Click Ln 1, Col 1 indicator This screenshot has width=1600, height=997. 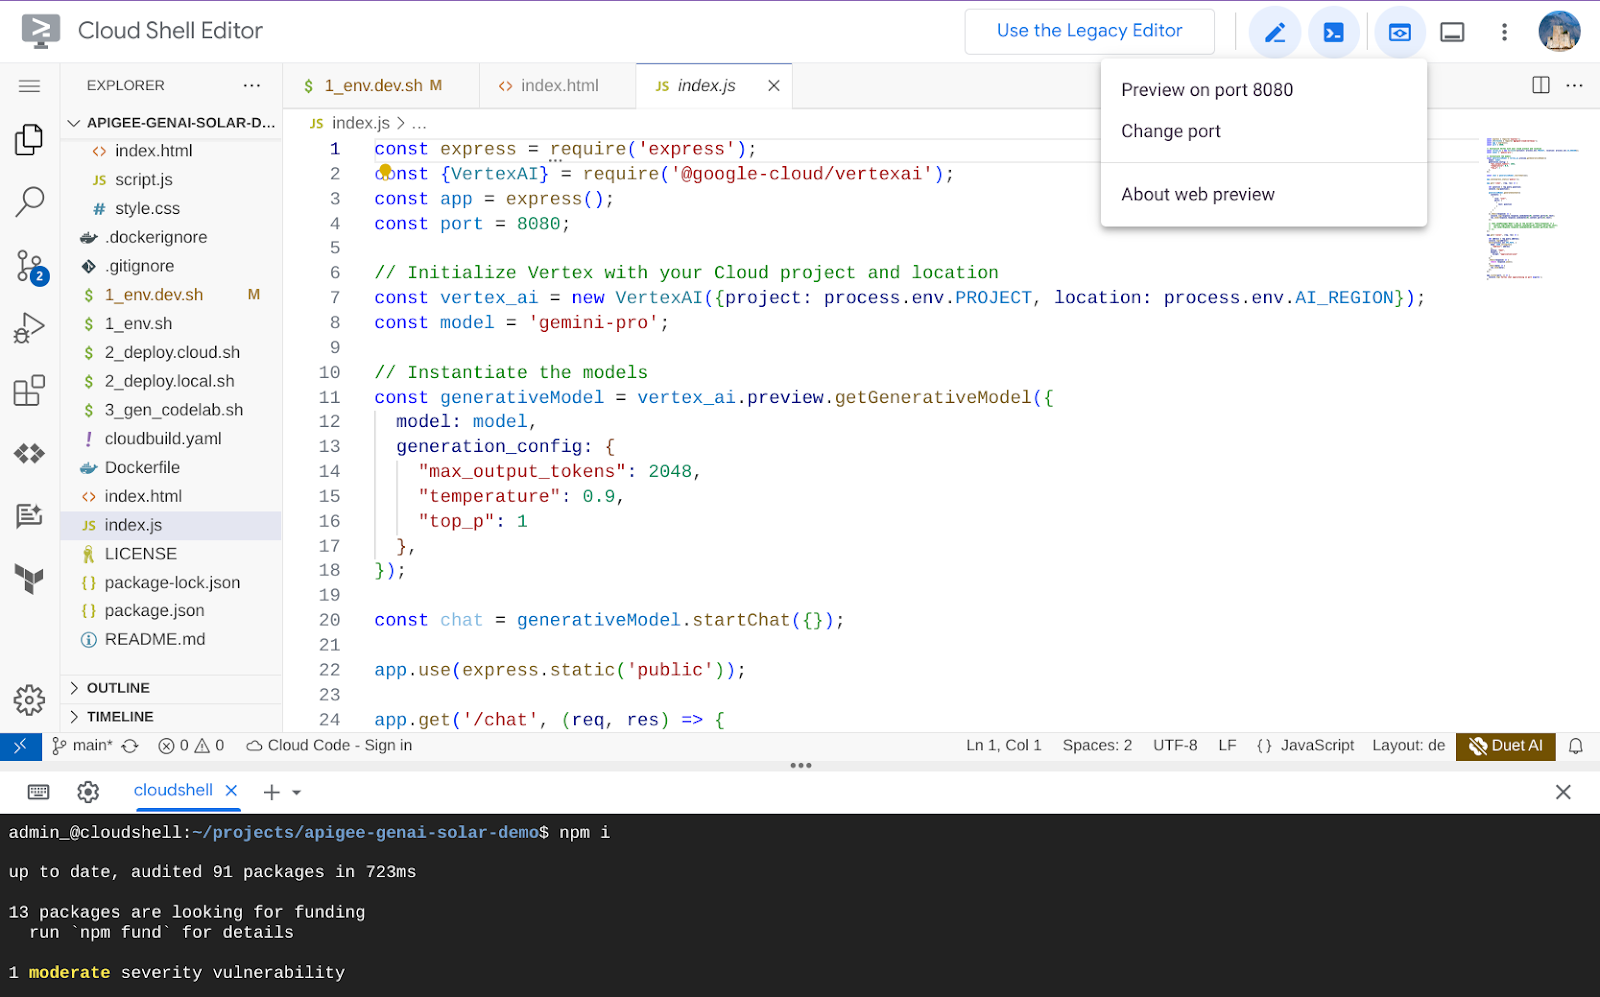pyautogui.click(x=1003, y=746)
